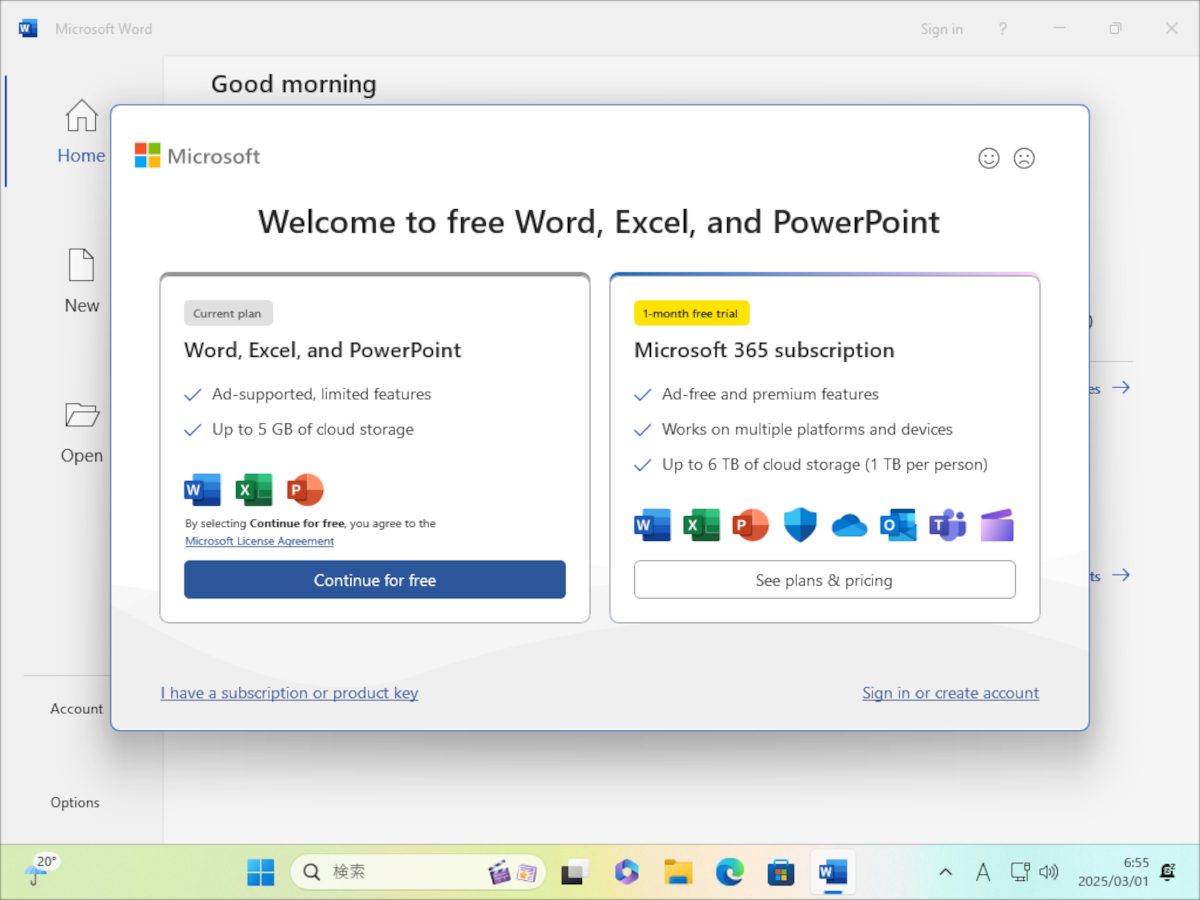
Task: Click the happy smiley feedback icon
Action: 988,158
